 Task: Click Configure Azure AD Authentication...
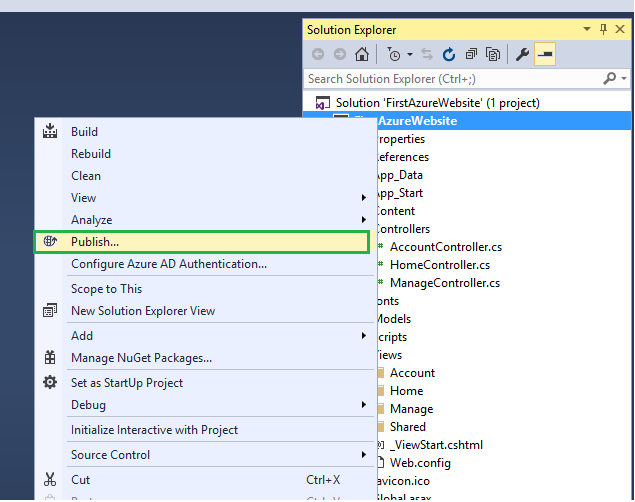click(x=169, y=264)
